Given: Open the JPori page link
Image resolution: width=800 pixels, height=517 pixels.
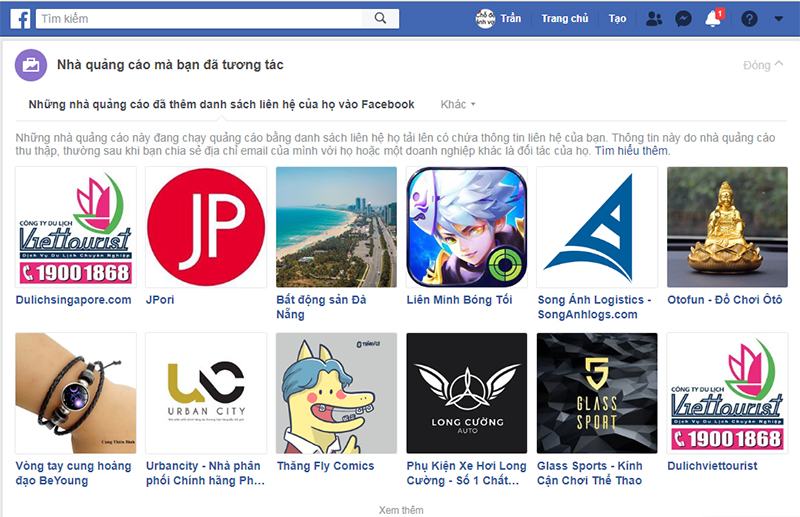Looking at the screenshot, I should coord(160,300).
